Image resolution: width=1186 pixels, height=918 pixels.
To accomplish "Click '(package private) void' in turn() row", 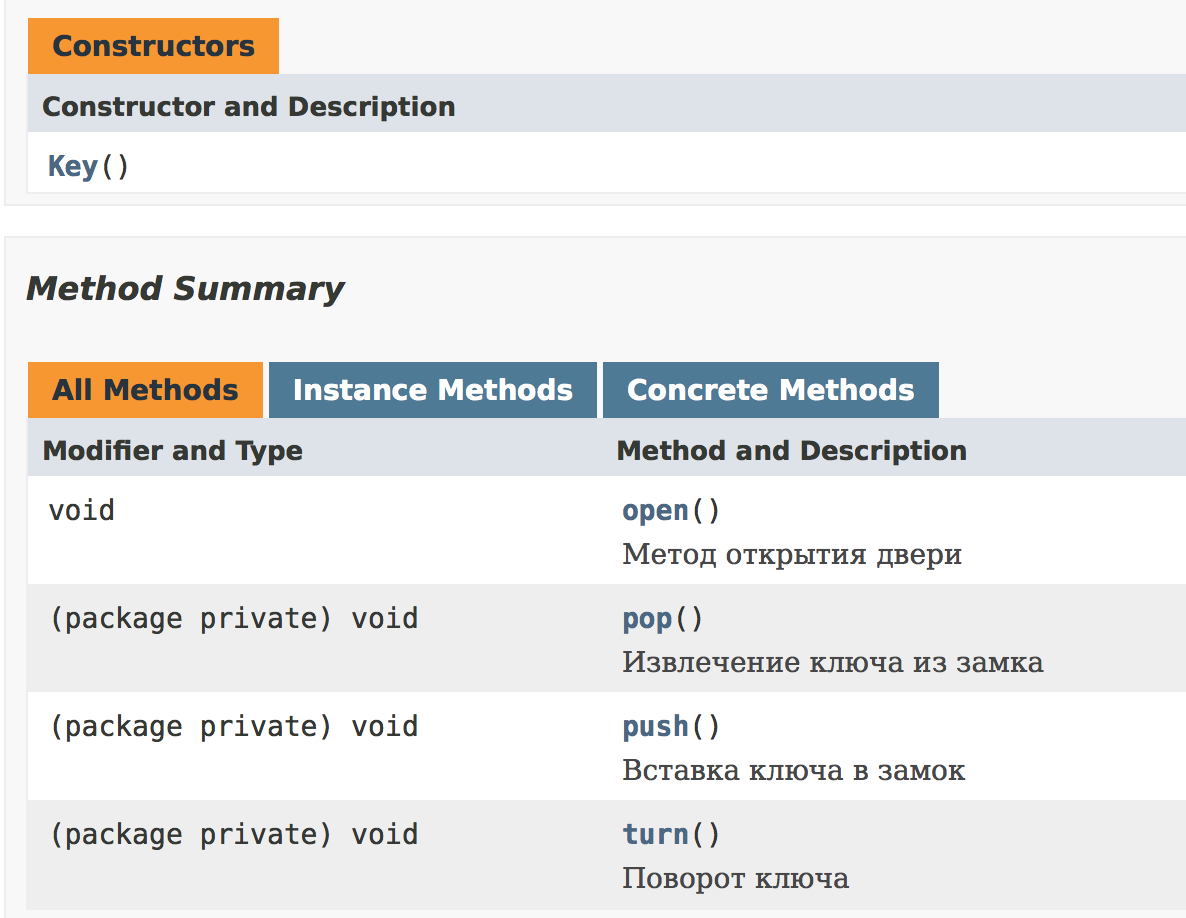I will point(234,835).
